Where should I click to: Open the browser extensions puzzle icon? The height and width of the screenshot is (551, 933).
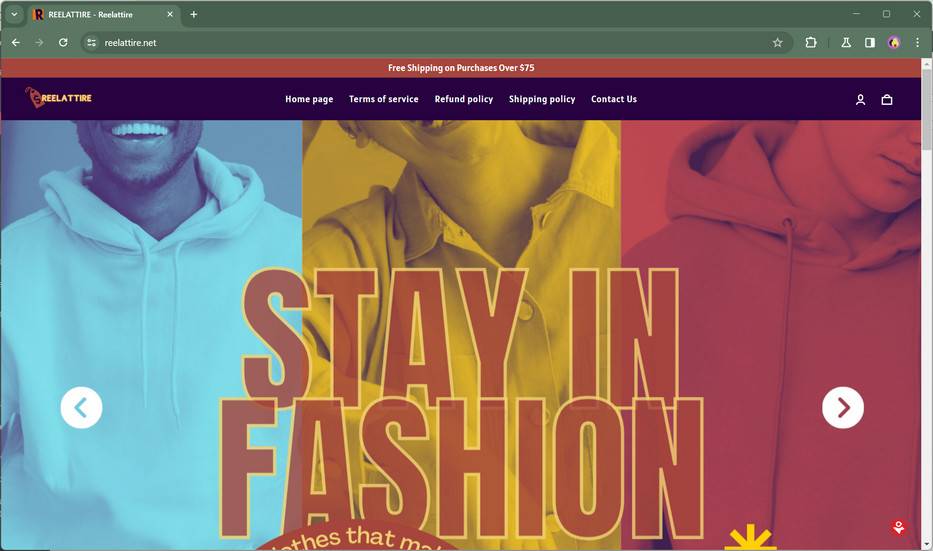pos(810,42)
